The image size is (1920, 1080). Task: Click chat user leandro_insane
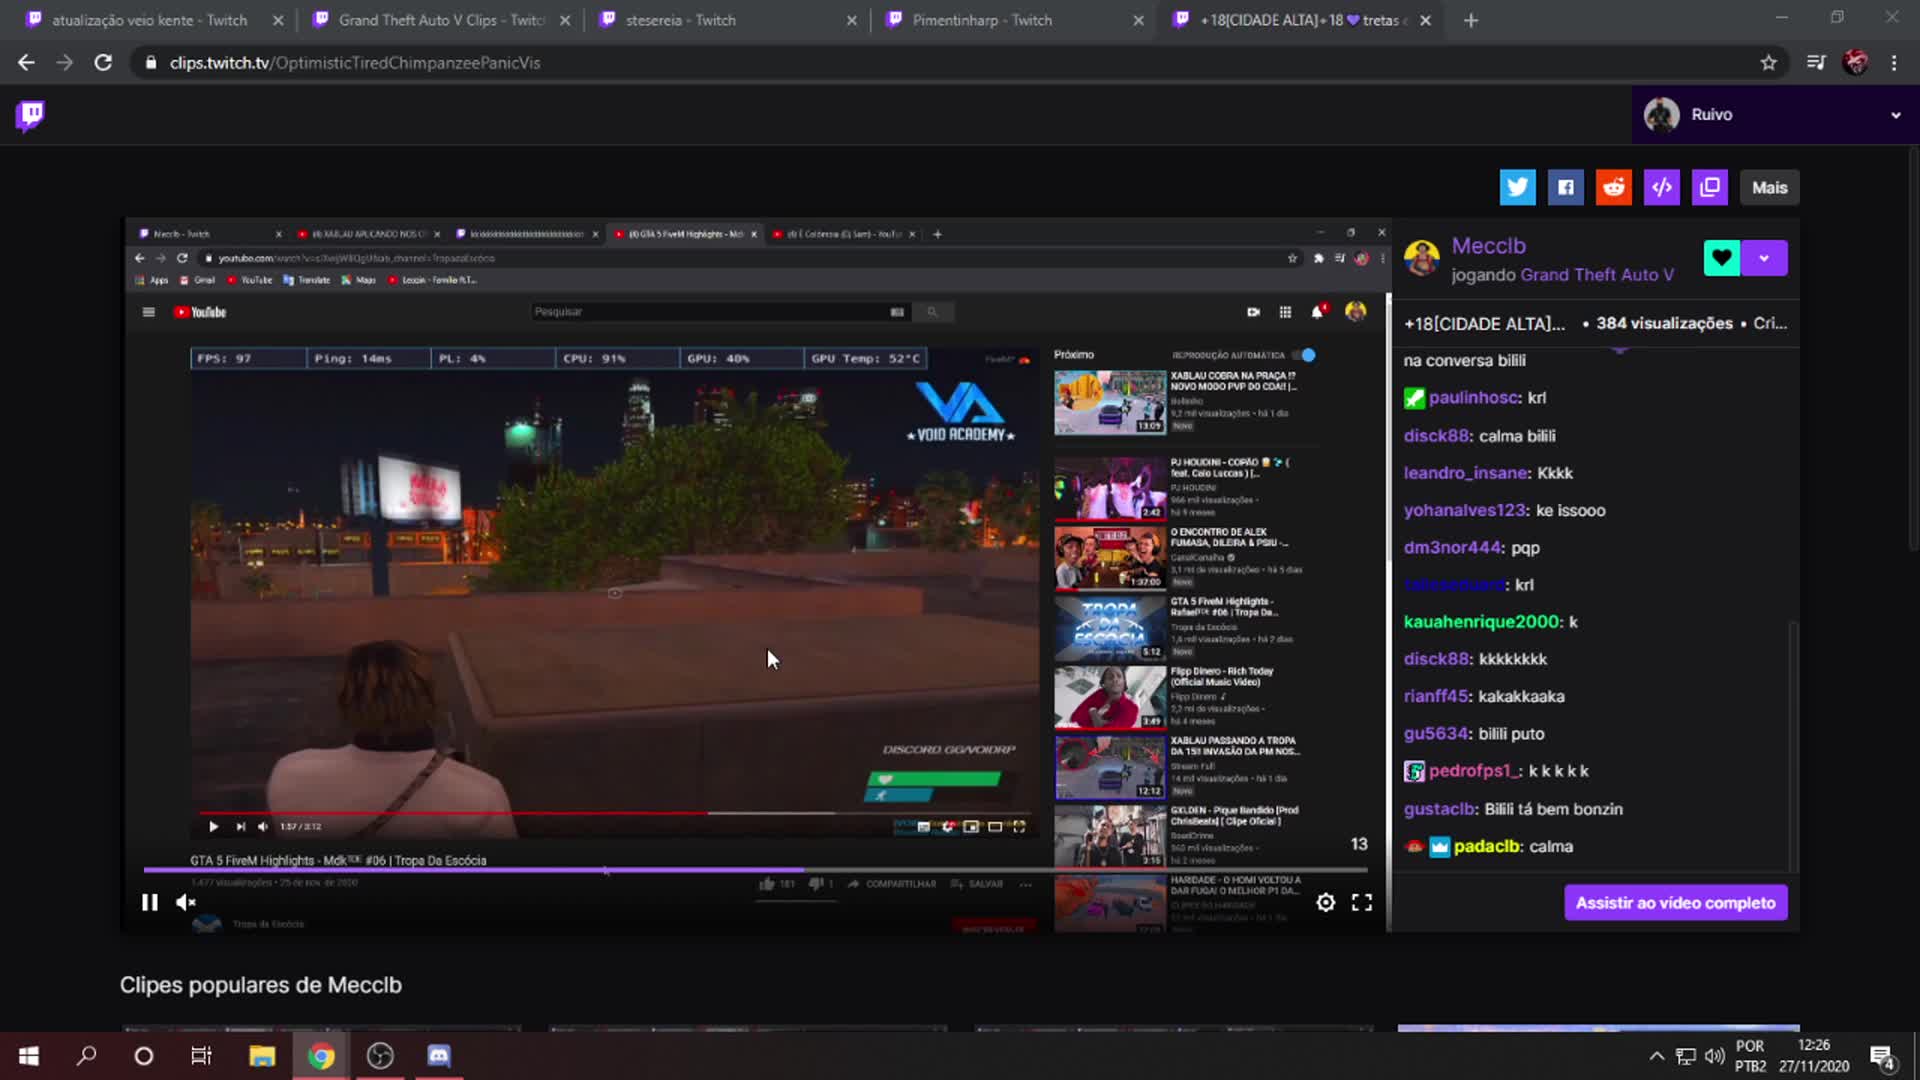(1465, 473)
